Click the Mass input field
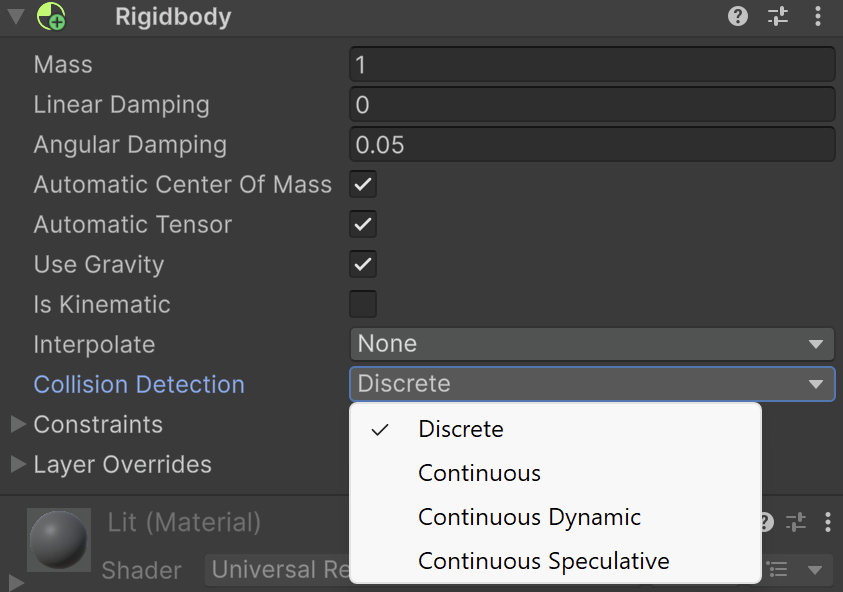The height and width of the screenshot is (592, 843). click(x=592, y=65)
